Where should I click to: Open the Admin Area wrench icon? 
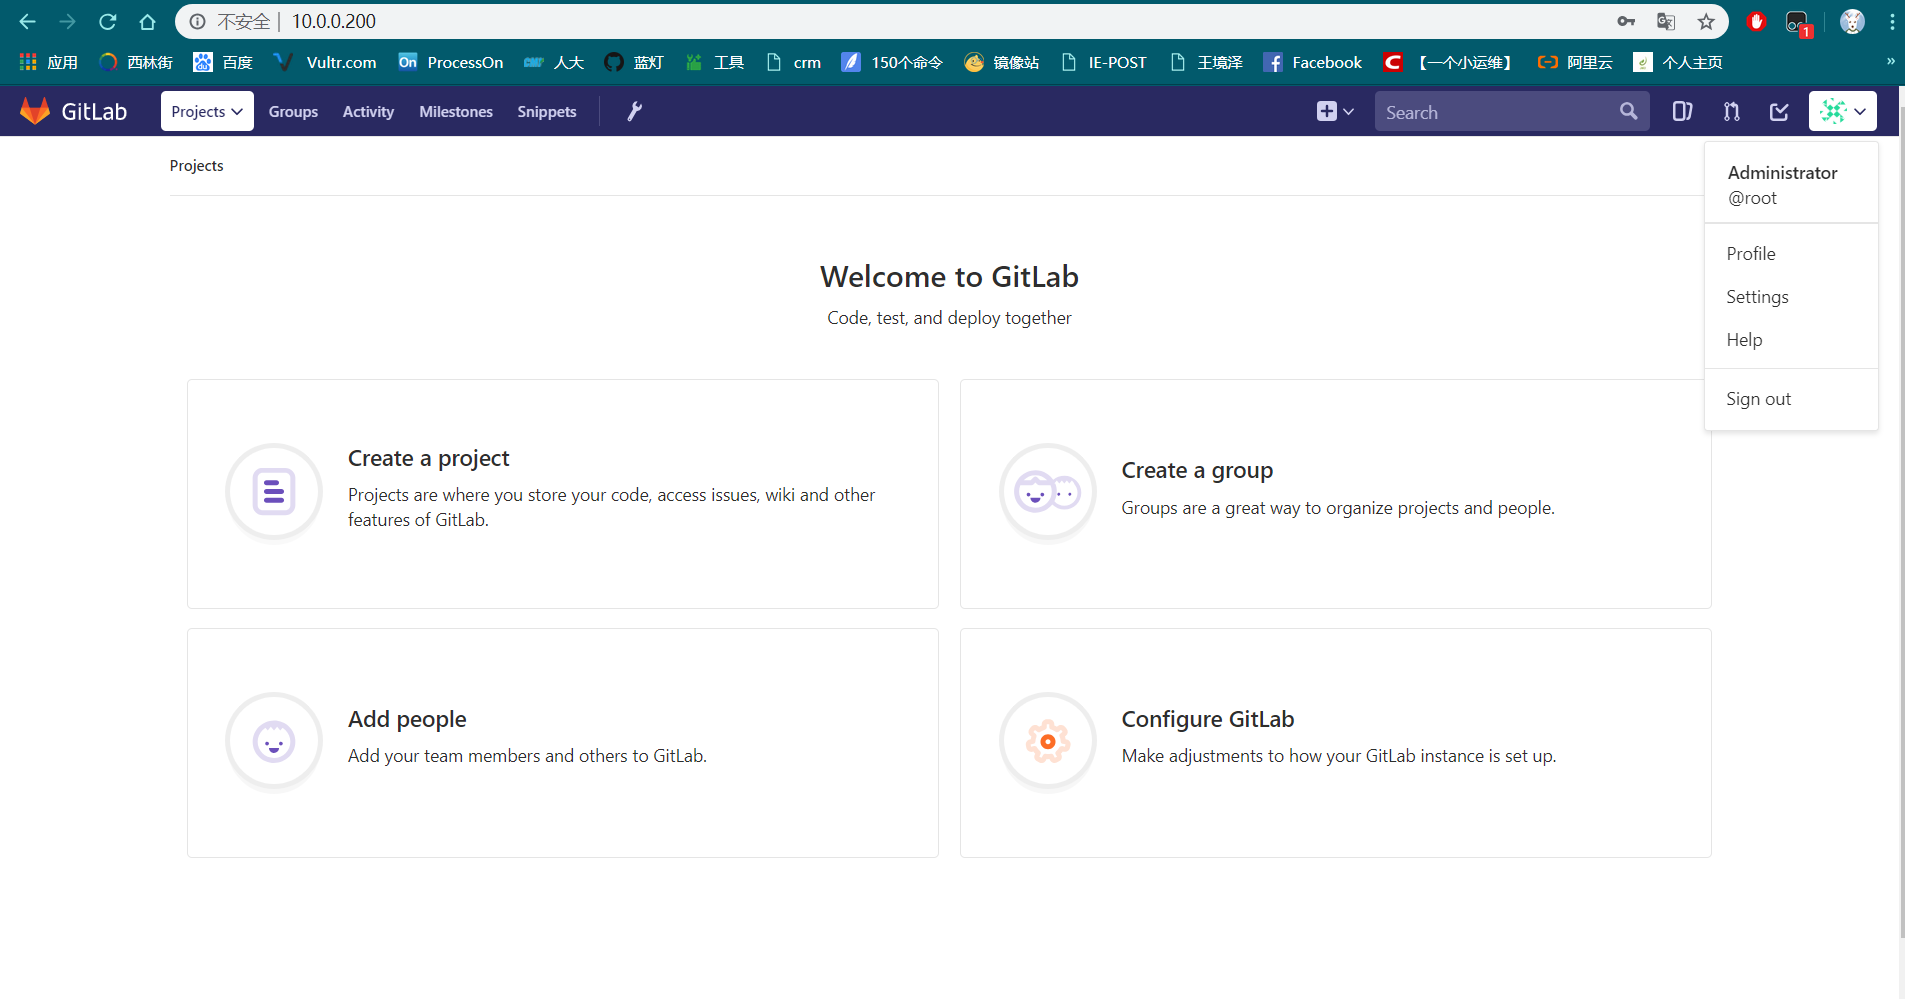[634, 111]
